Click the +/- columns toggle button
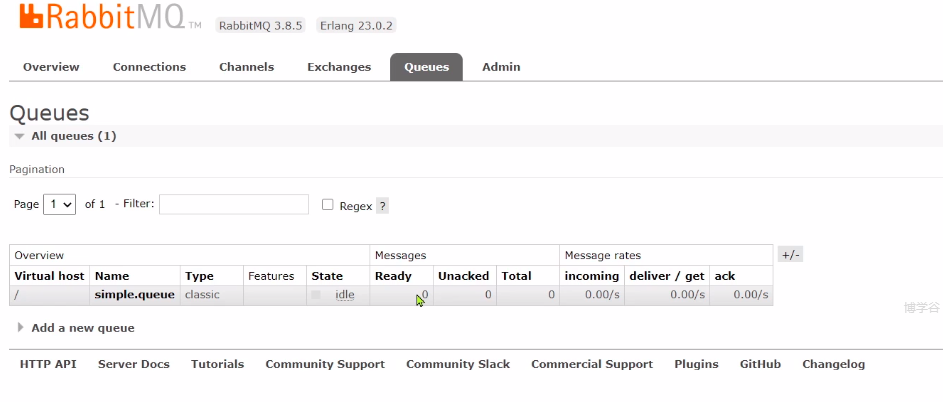943x402 pixels. pos(790,255)
